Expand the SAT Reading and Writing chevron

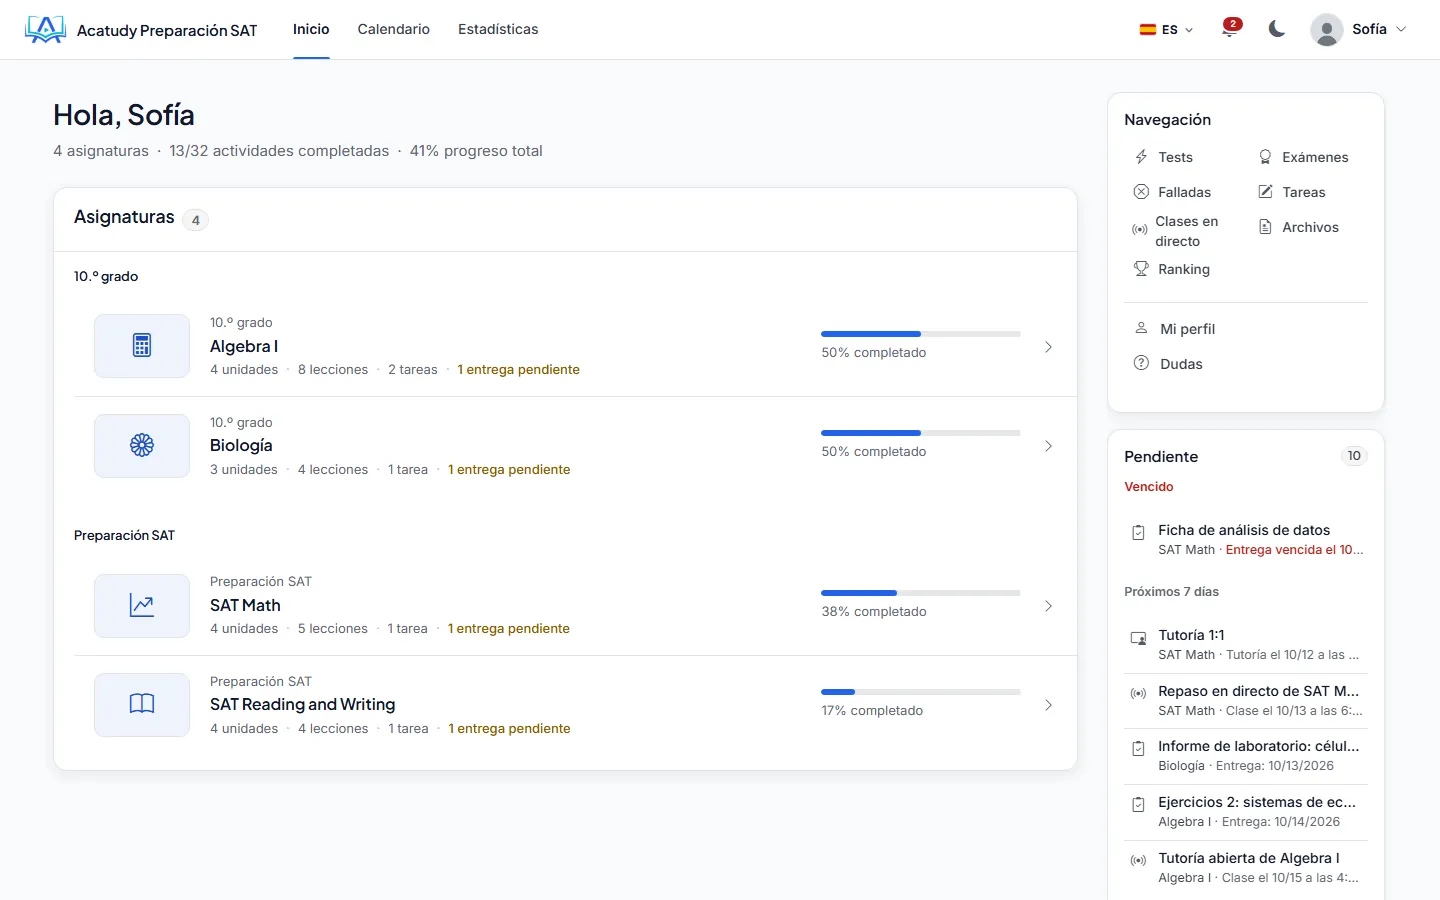pos(1048,705)
